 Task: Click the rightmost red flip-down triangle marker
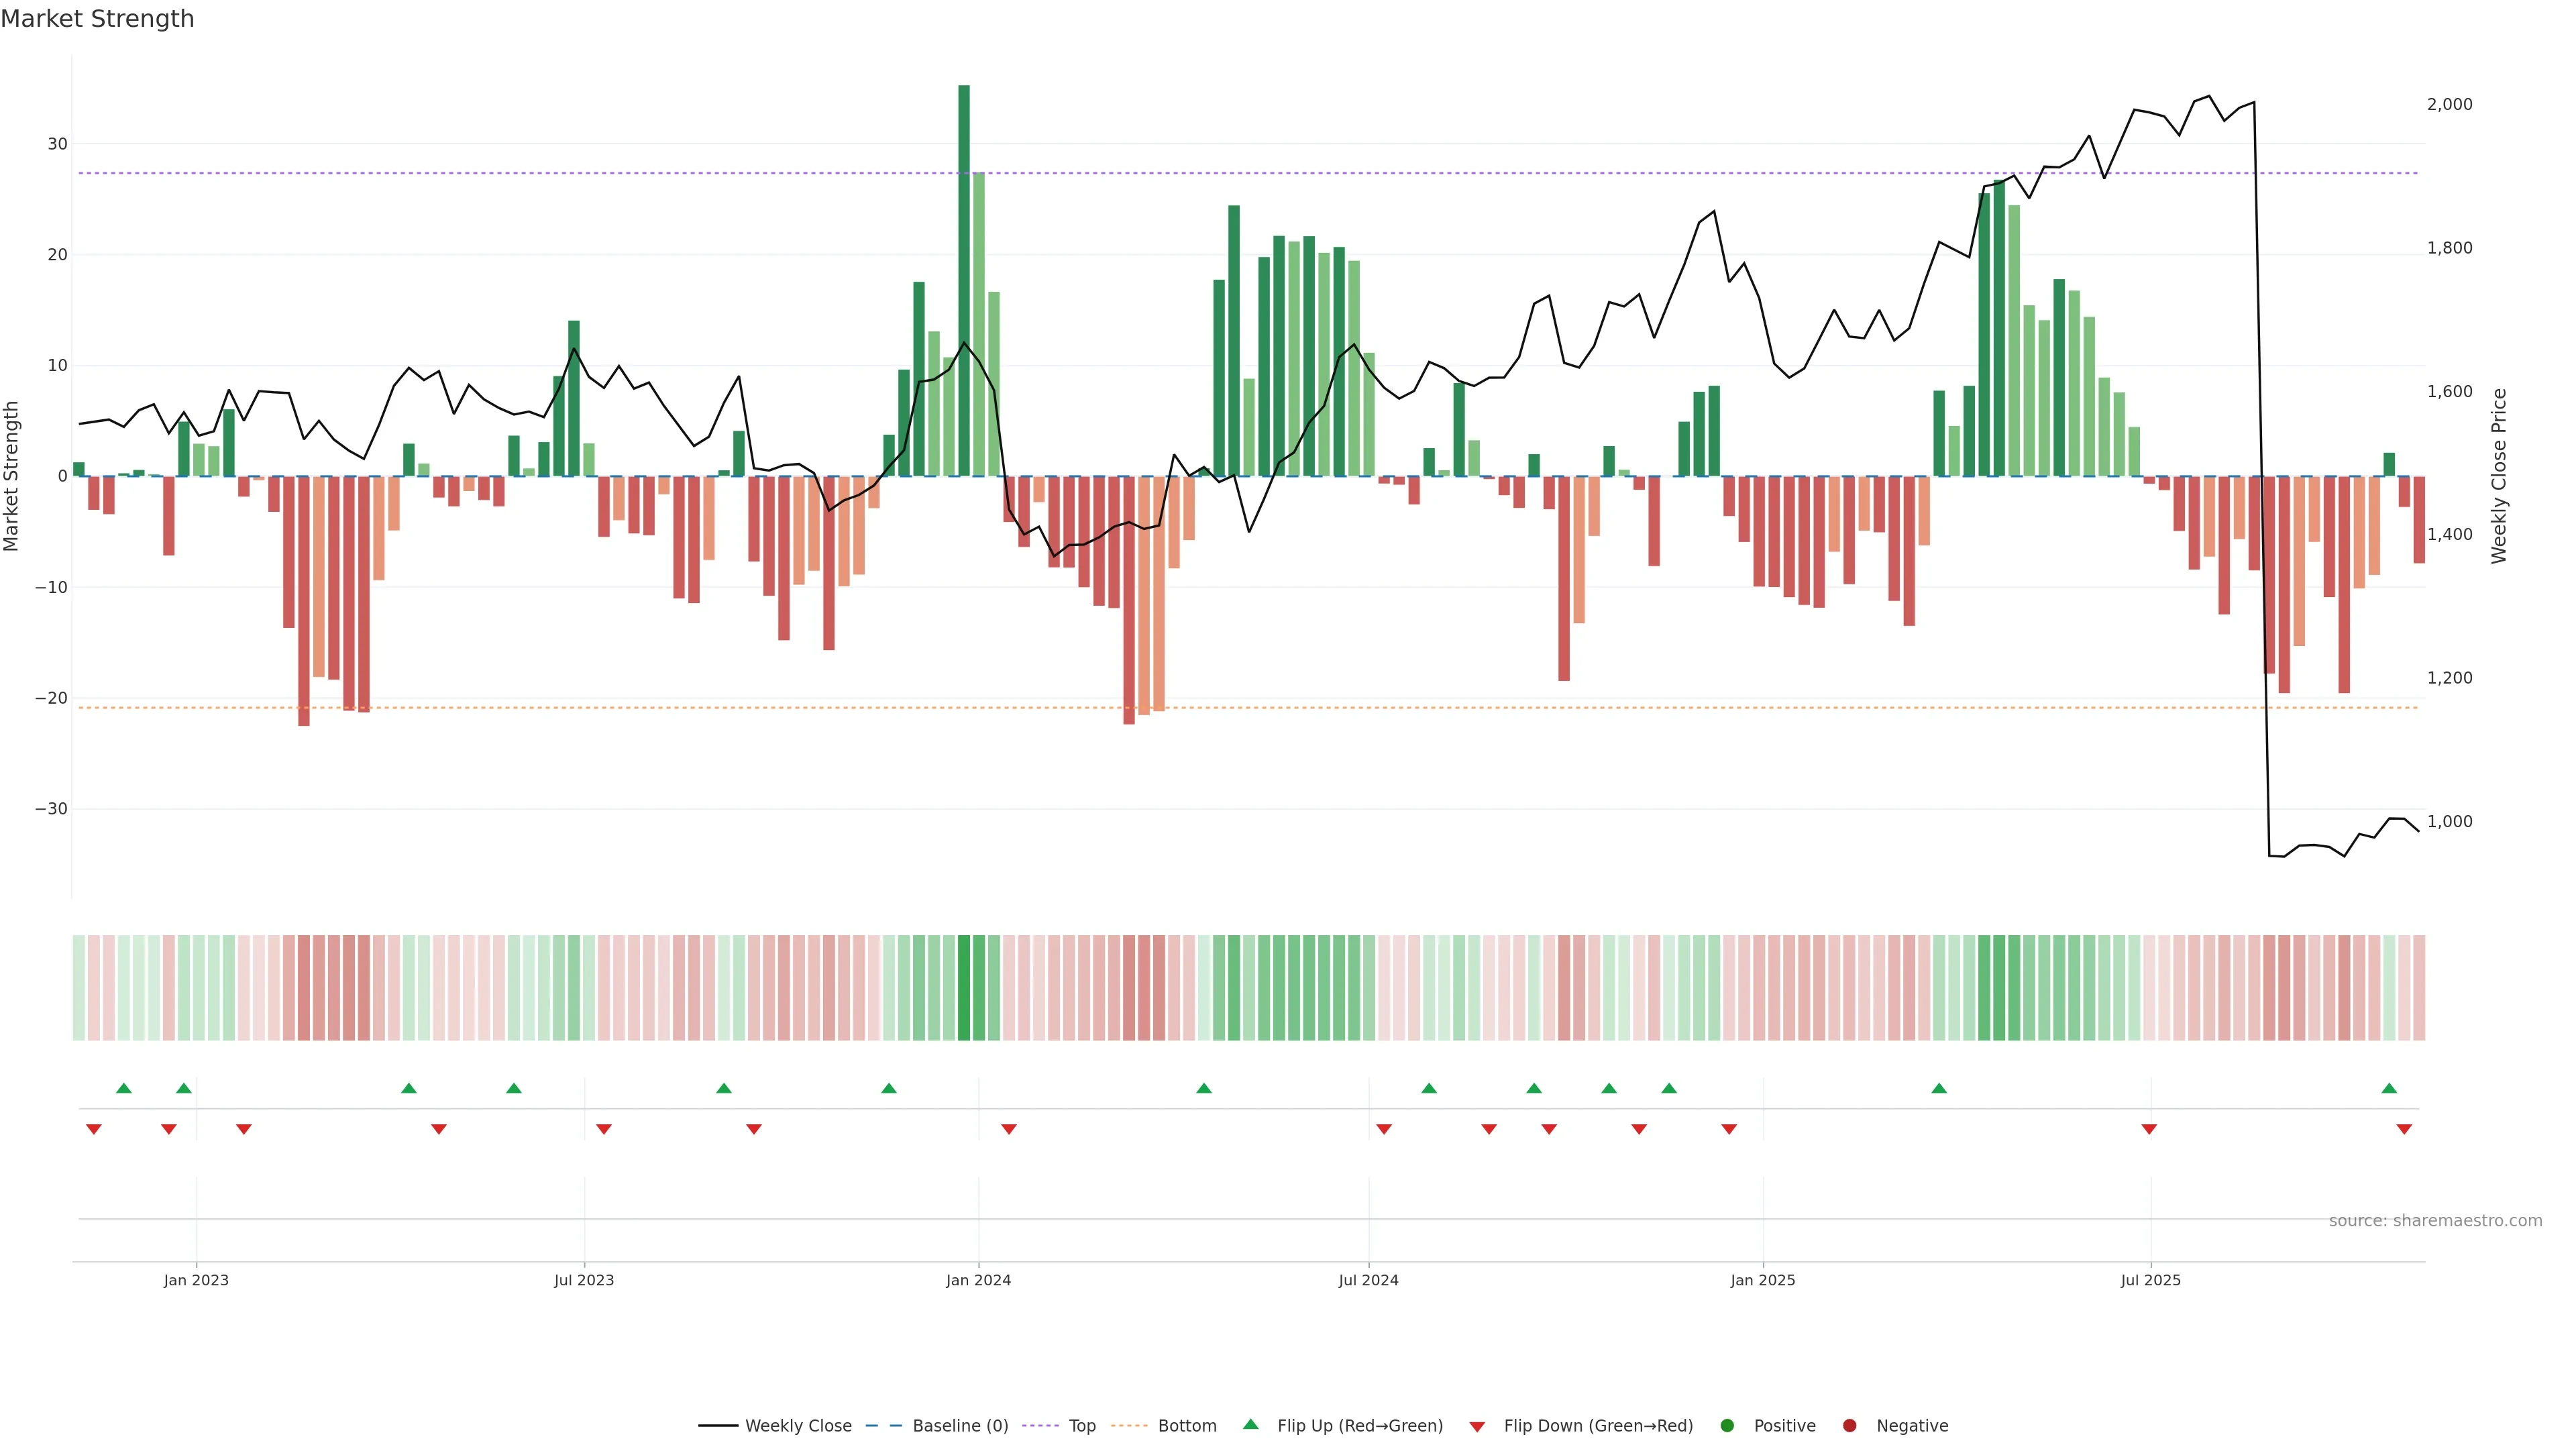(2404, 1129)
